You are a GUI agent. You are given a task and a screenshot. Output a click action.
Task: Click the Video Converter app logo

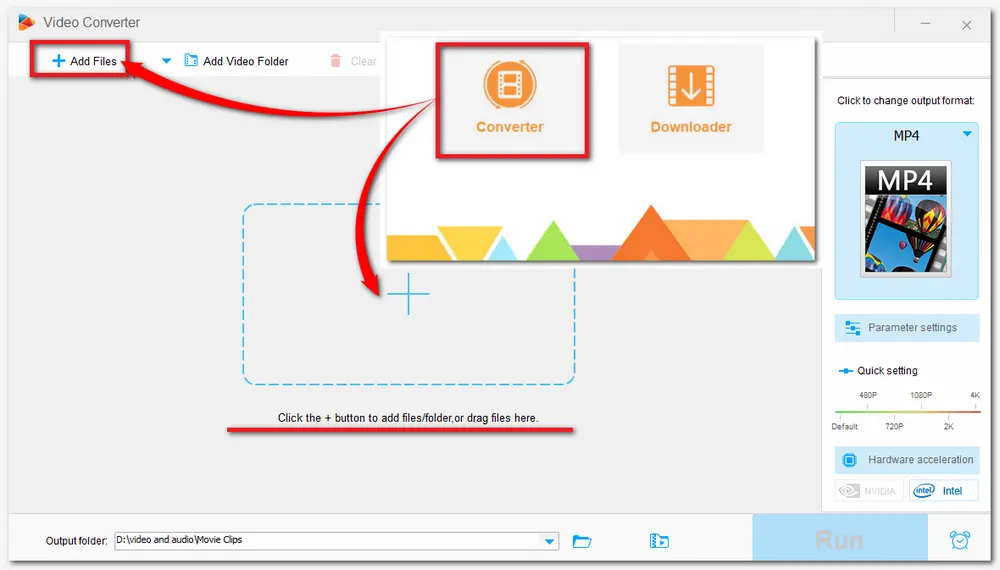pyautogui.click(x=26, y=22)
